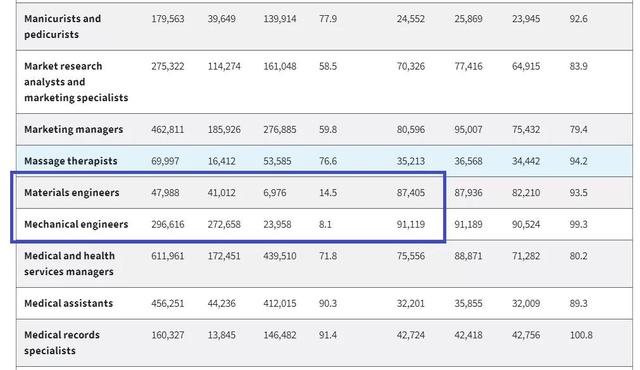This screenshot has width=640, height=370.
Task: Select the Marketing managers row label
Action: tap(73, 129)
